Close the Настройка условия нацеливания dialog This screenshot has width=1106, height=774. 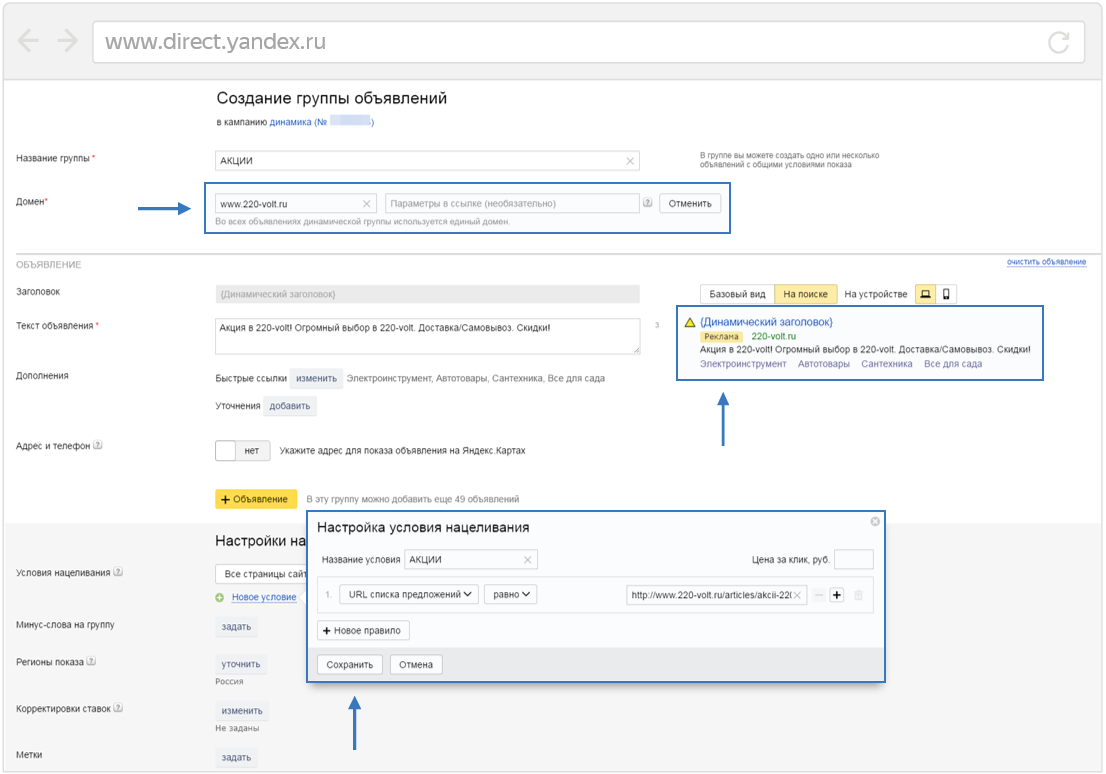coord(875,521)
